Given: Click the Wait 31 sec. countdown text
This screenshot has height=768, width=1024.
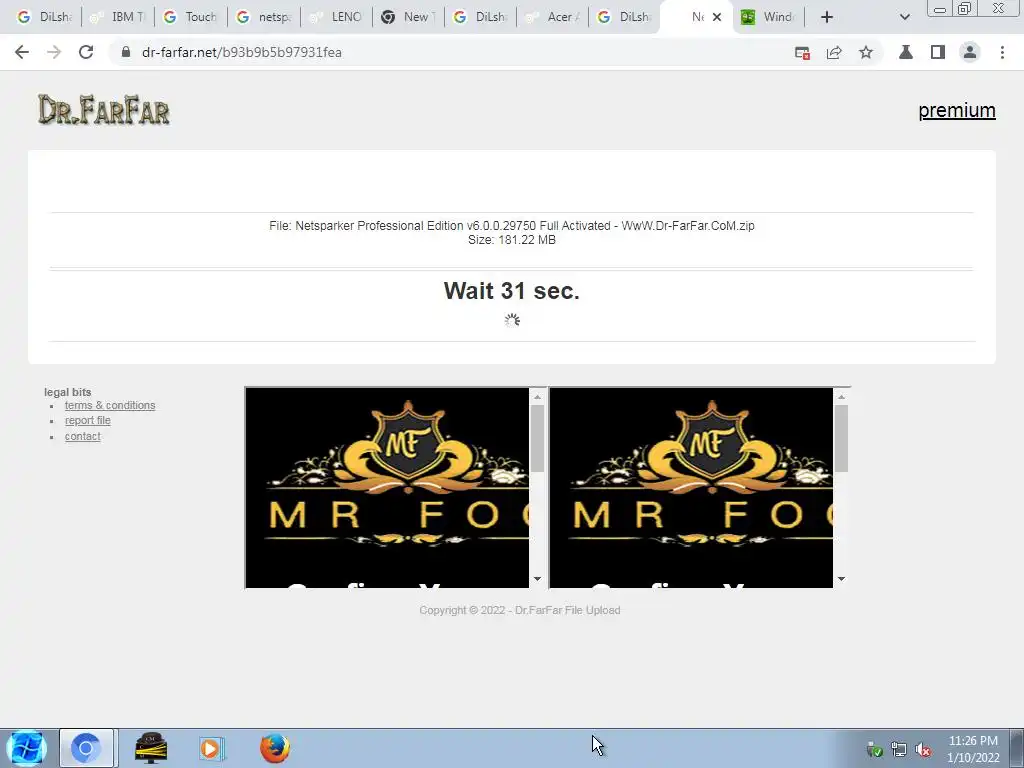Looking at the screenshot, I should [511, 291].
